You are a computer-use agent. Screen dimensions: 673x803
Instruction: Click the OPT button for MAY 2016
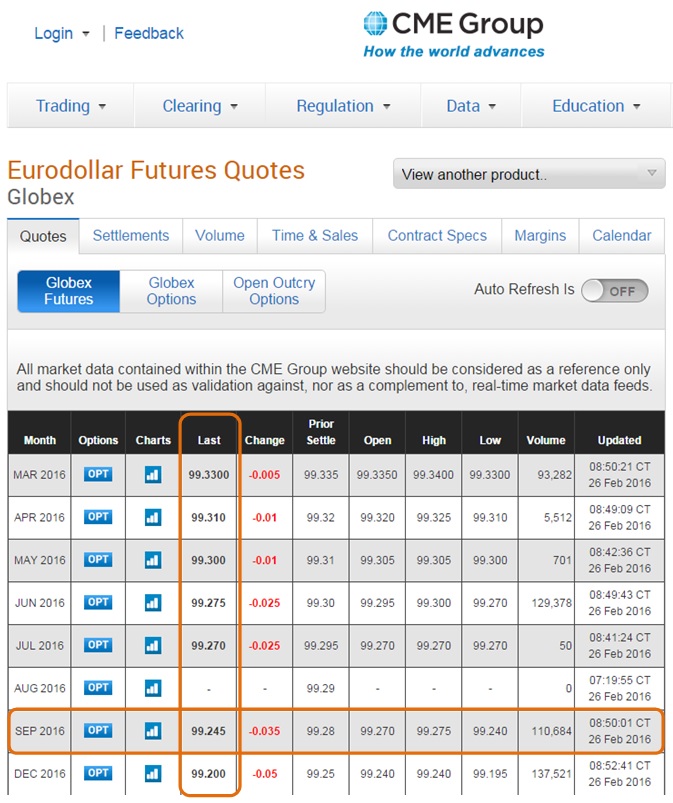point(98,559)
